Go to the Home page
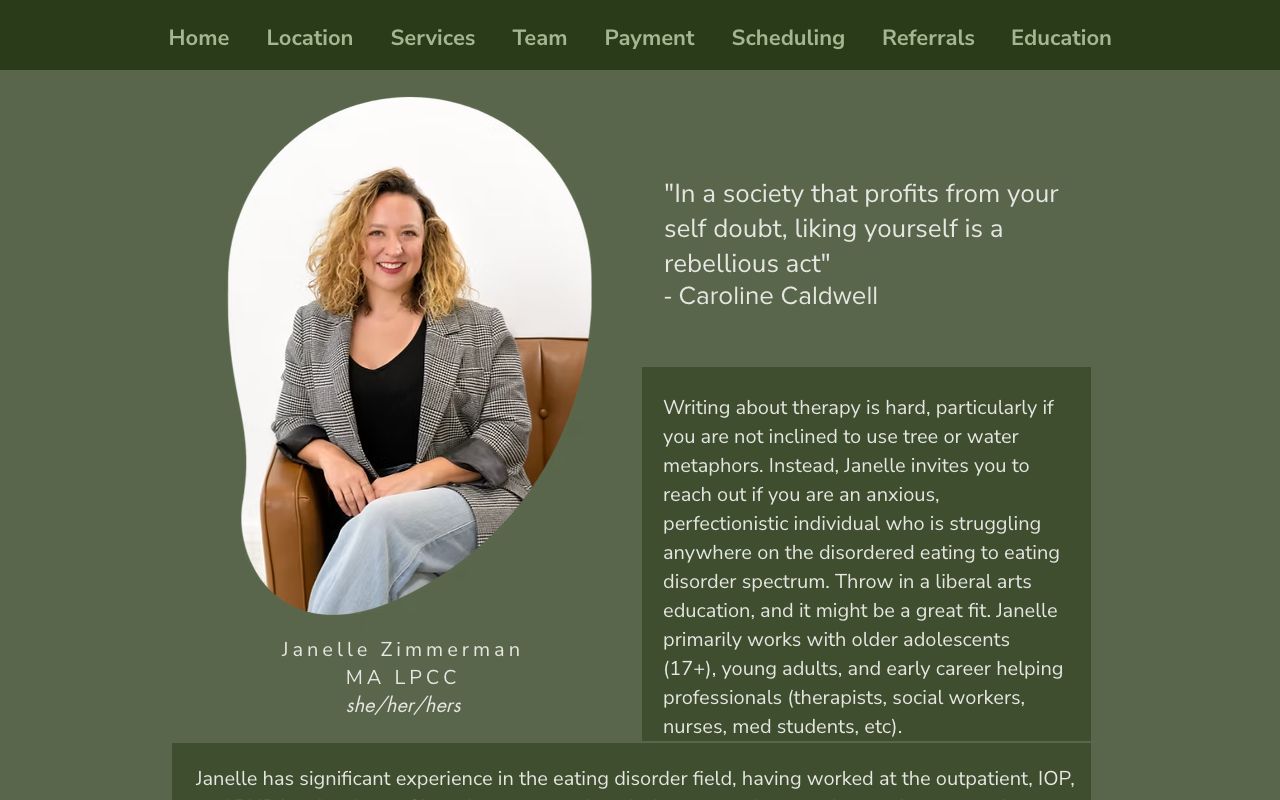 198,38
